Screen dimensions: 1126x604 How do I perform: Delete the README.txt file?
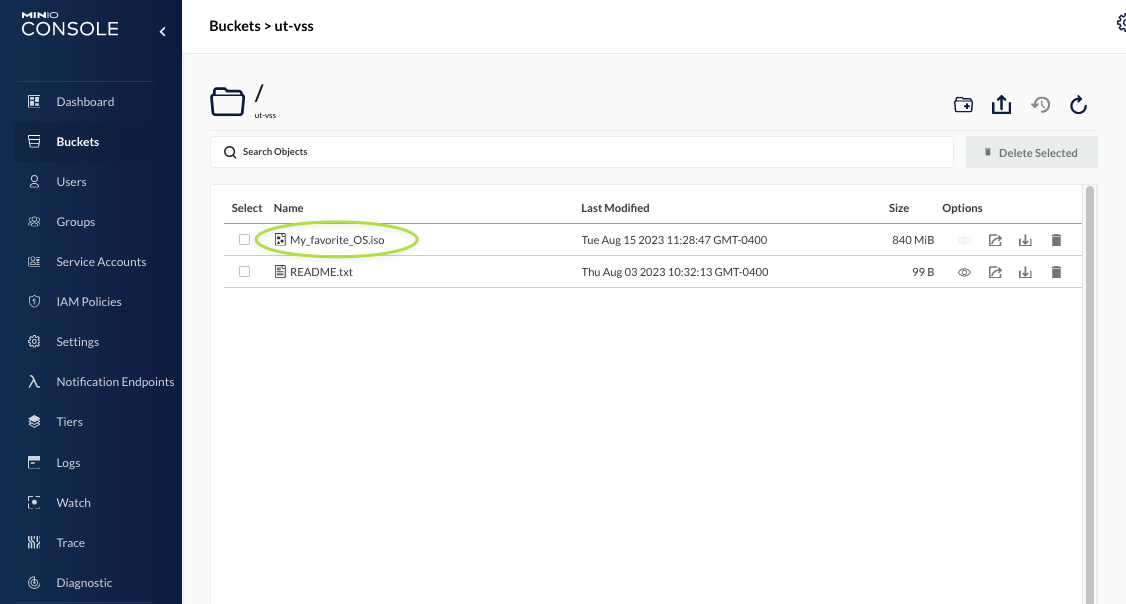click(1056, 272)
